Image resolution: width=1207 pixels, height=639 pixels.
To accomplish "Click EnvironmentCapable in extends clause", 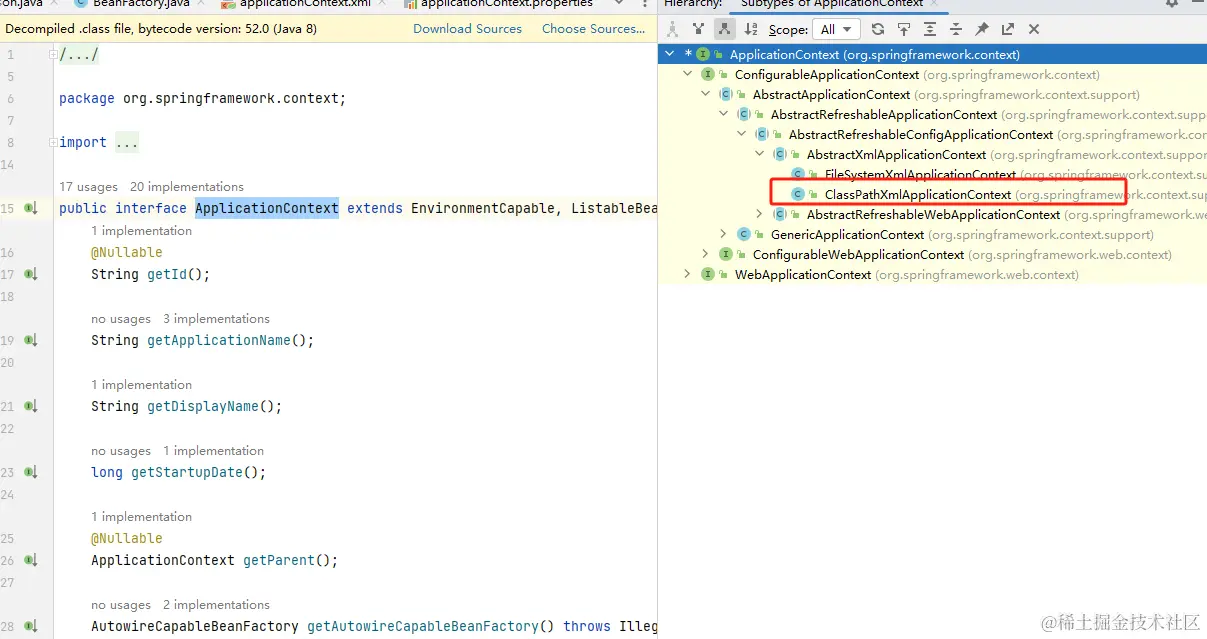I will click(x=483, y=208).
